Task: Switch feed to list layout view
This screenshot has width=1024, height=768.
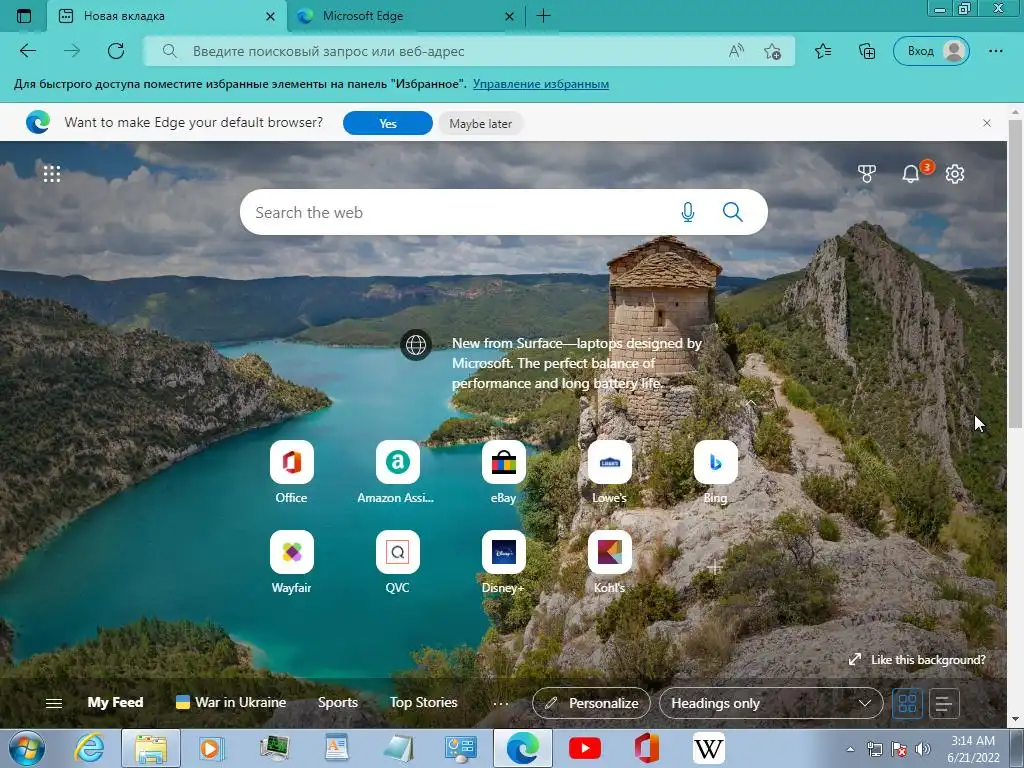Action: [944, 703]
